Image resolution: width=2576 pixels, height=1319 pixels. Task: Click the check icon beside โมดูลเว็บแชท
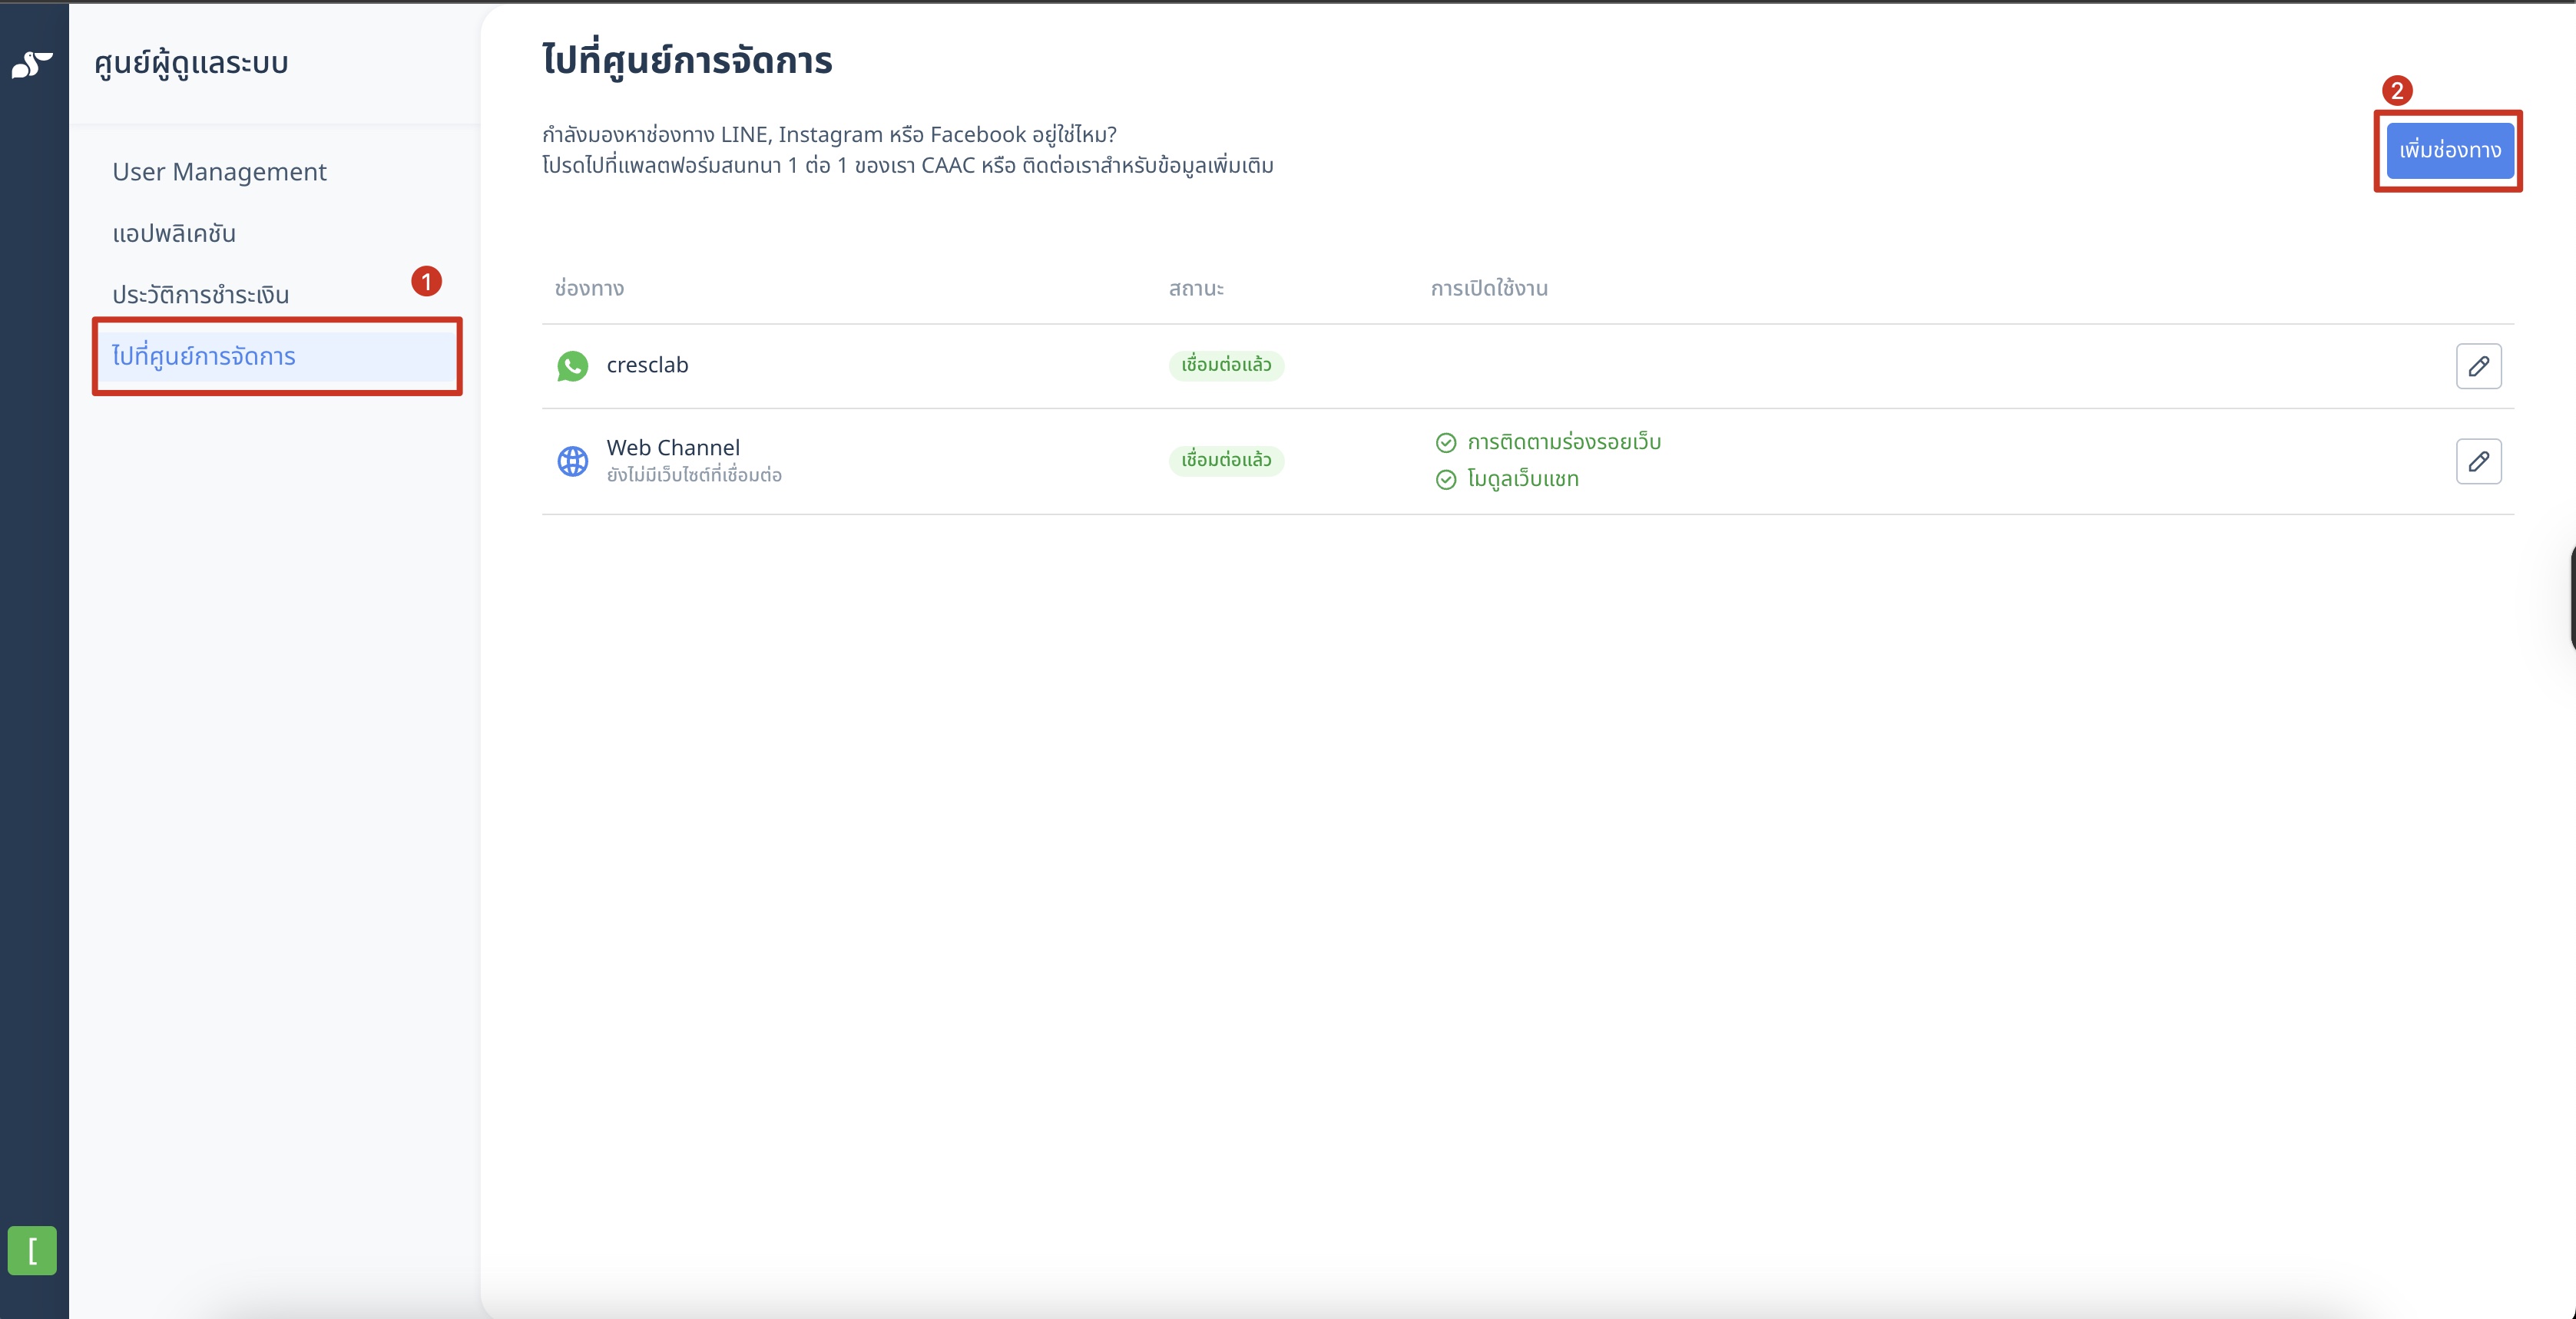pyautogui.click(x=1446, y=480)
